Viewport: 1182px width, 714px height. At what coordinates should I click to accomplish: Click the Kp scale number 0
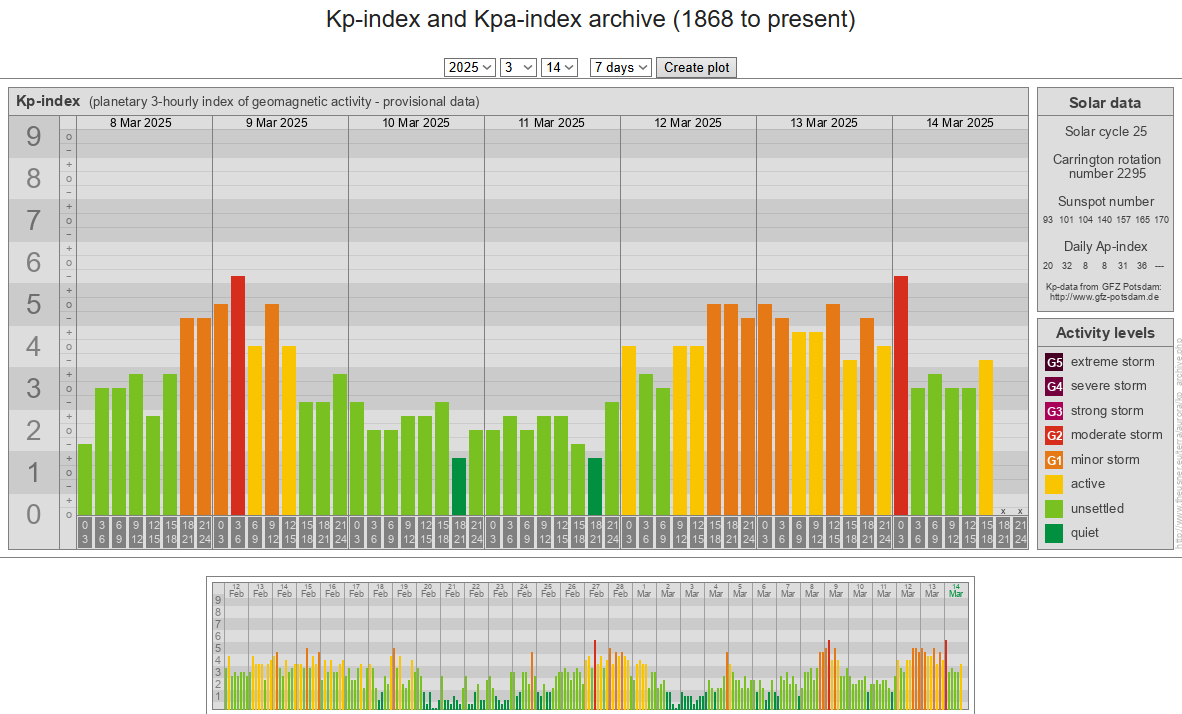coord(34,514)
